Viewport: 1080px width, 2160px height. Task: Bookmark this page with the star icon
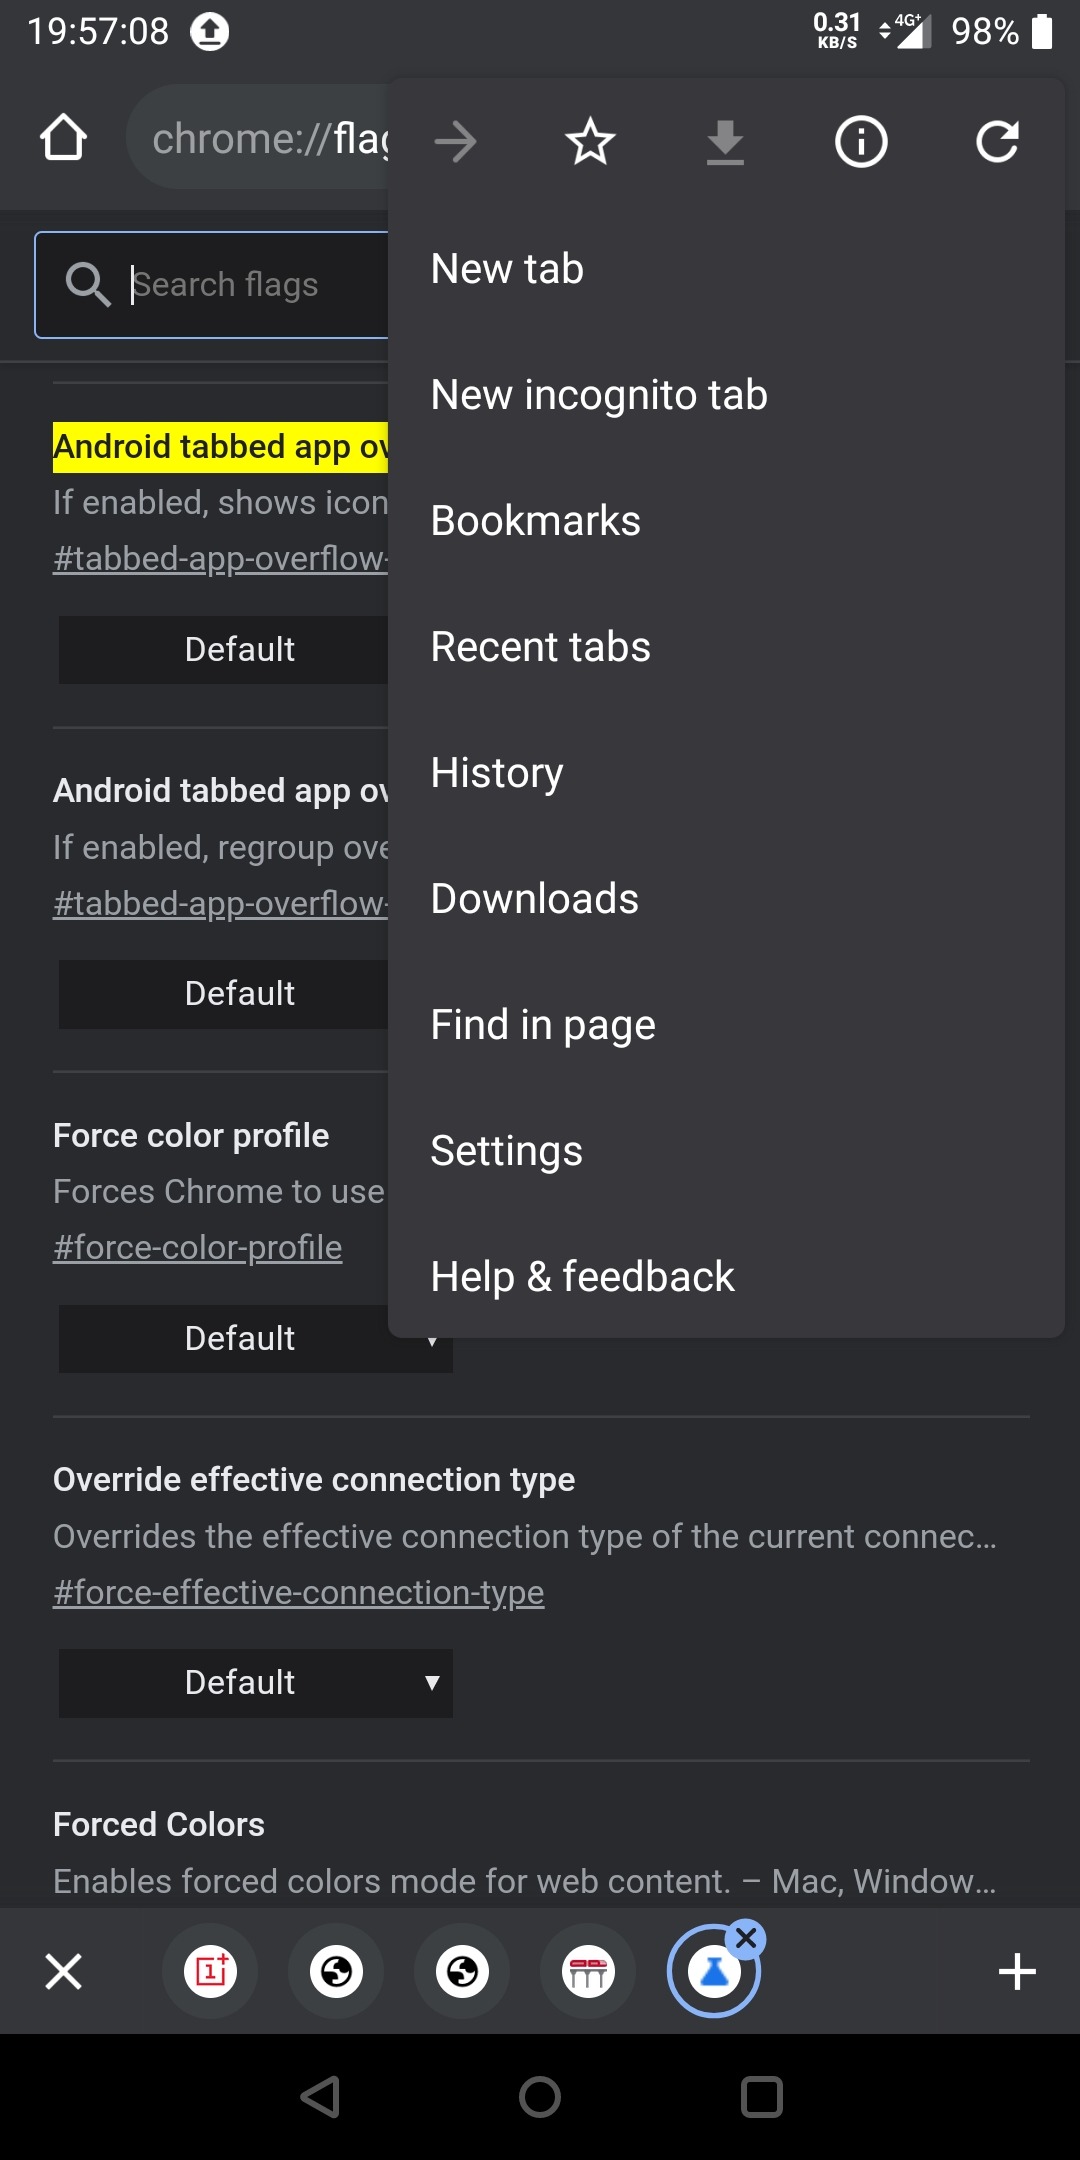pos(590,141)
